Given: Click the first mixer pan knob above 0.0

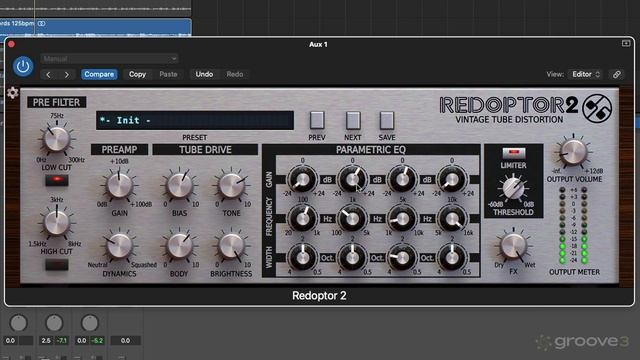Looking at the screenshot, I should point(18,323).
